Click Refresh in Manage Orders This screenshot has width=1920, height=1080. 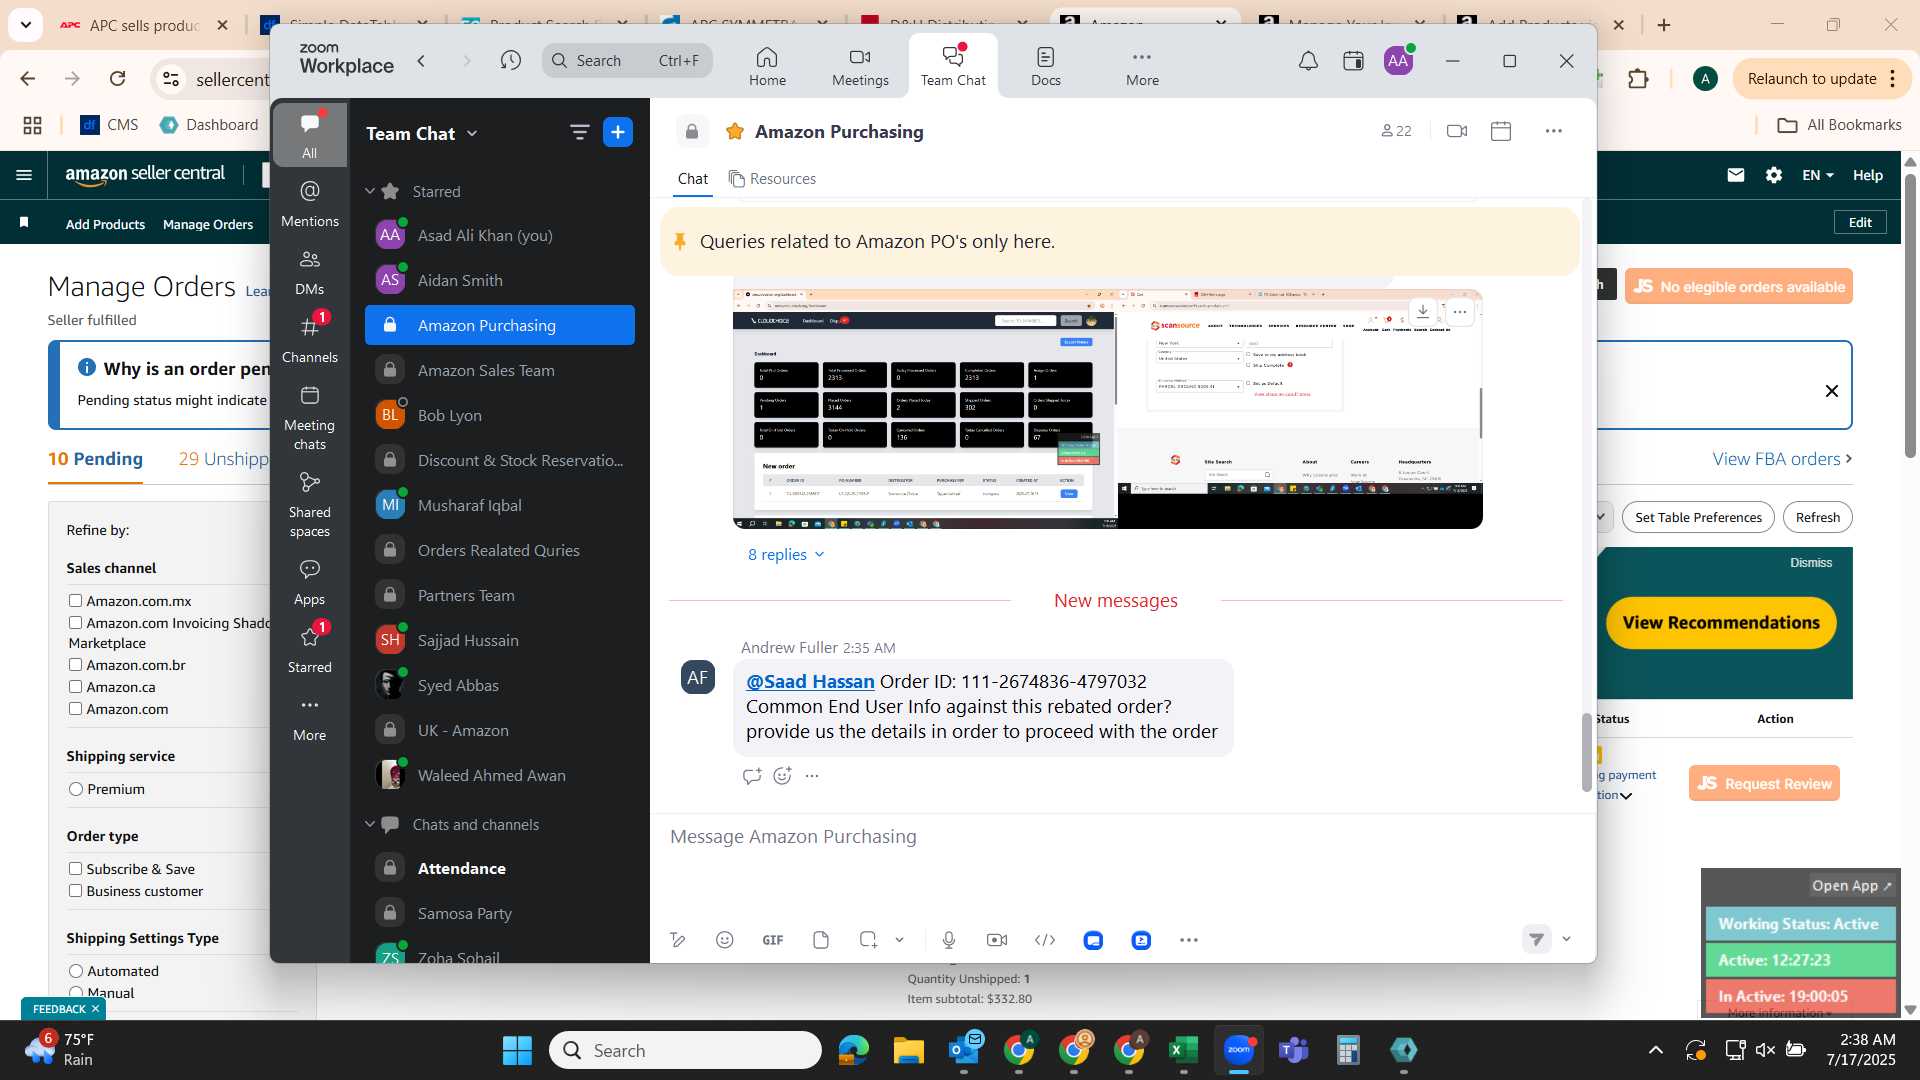click(1817, 518)
